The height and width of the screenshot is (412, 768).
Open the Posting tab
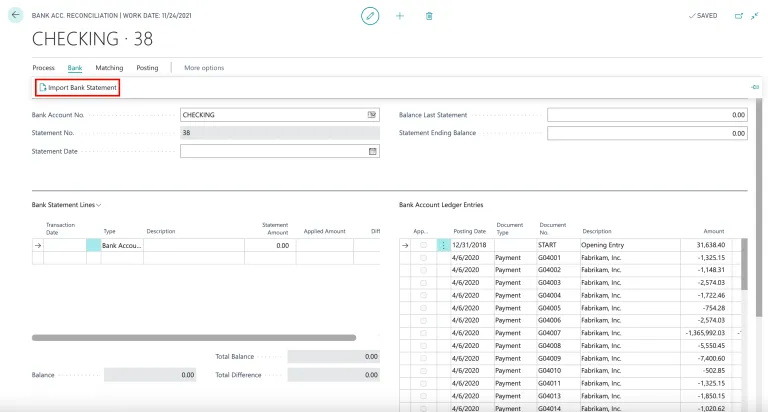point(147,68)
